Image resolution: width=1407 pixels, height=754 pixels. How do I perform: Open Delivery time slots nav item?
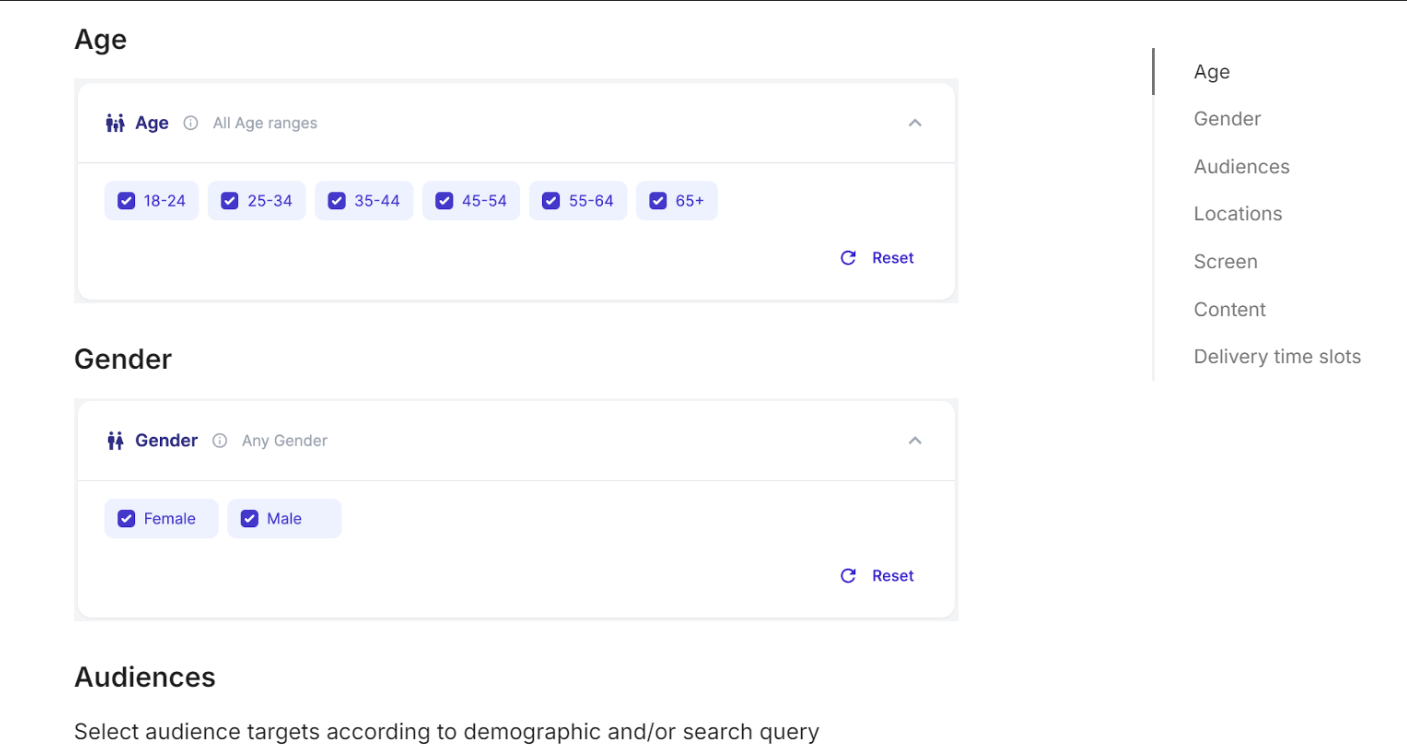tap(1277, 357)
